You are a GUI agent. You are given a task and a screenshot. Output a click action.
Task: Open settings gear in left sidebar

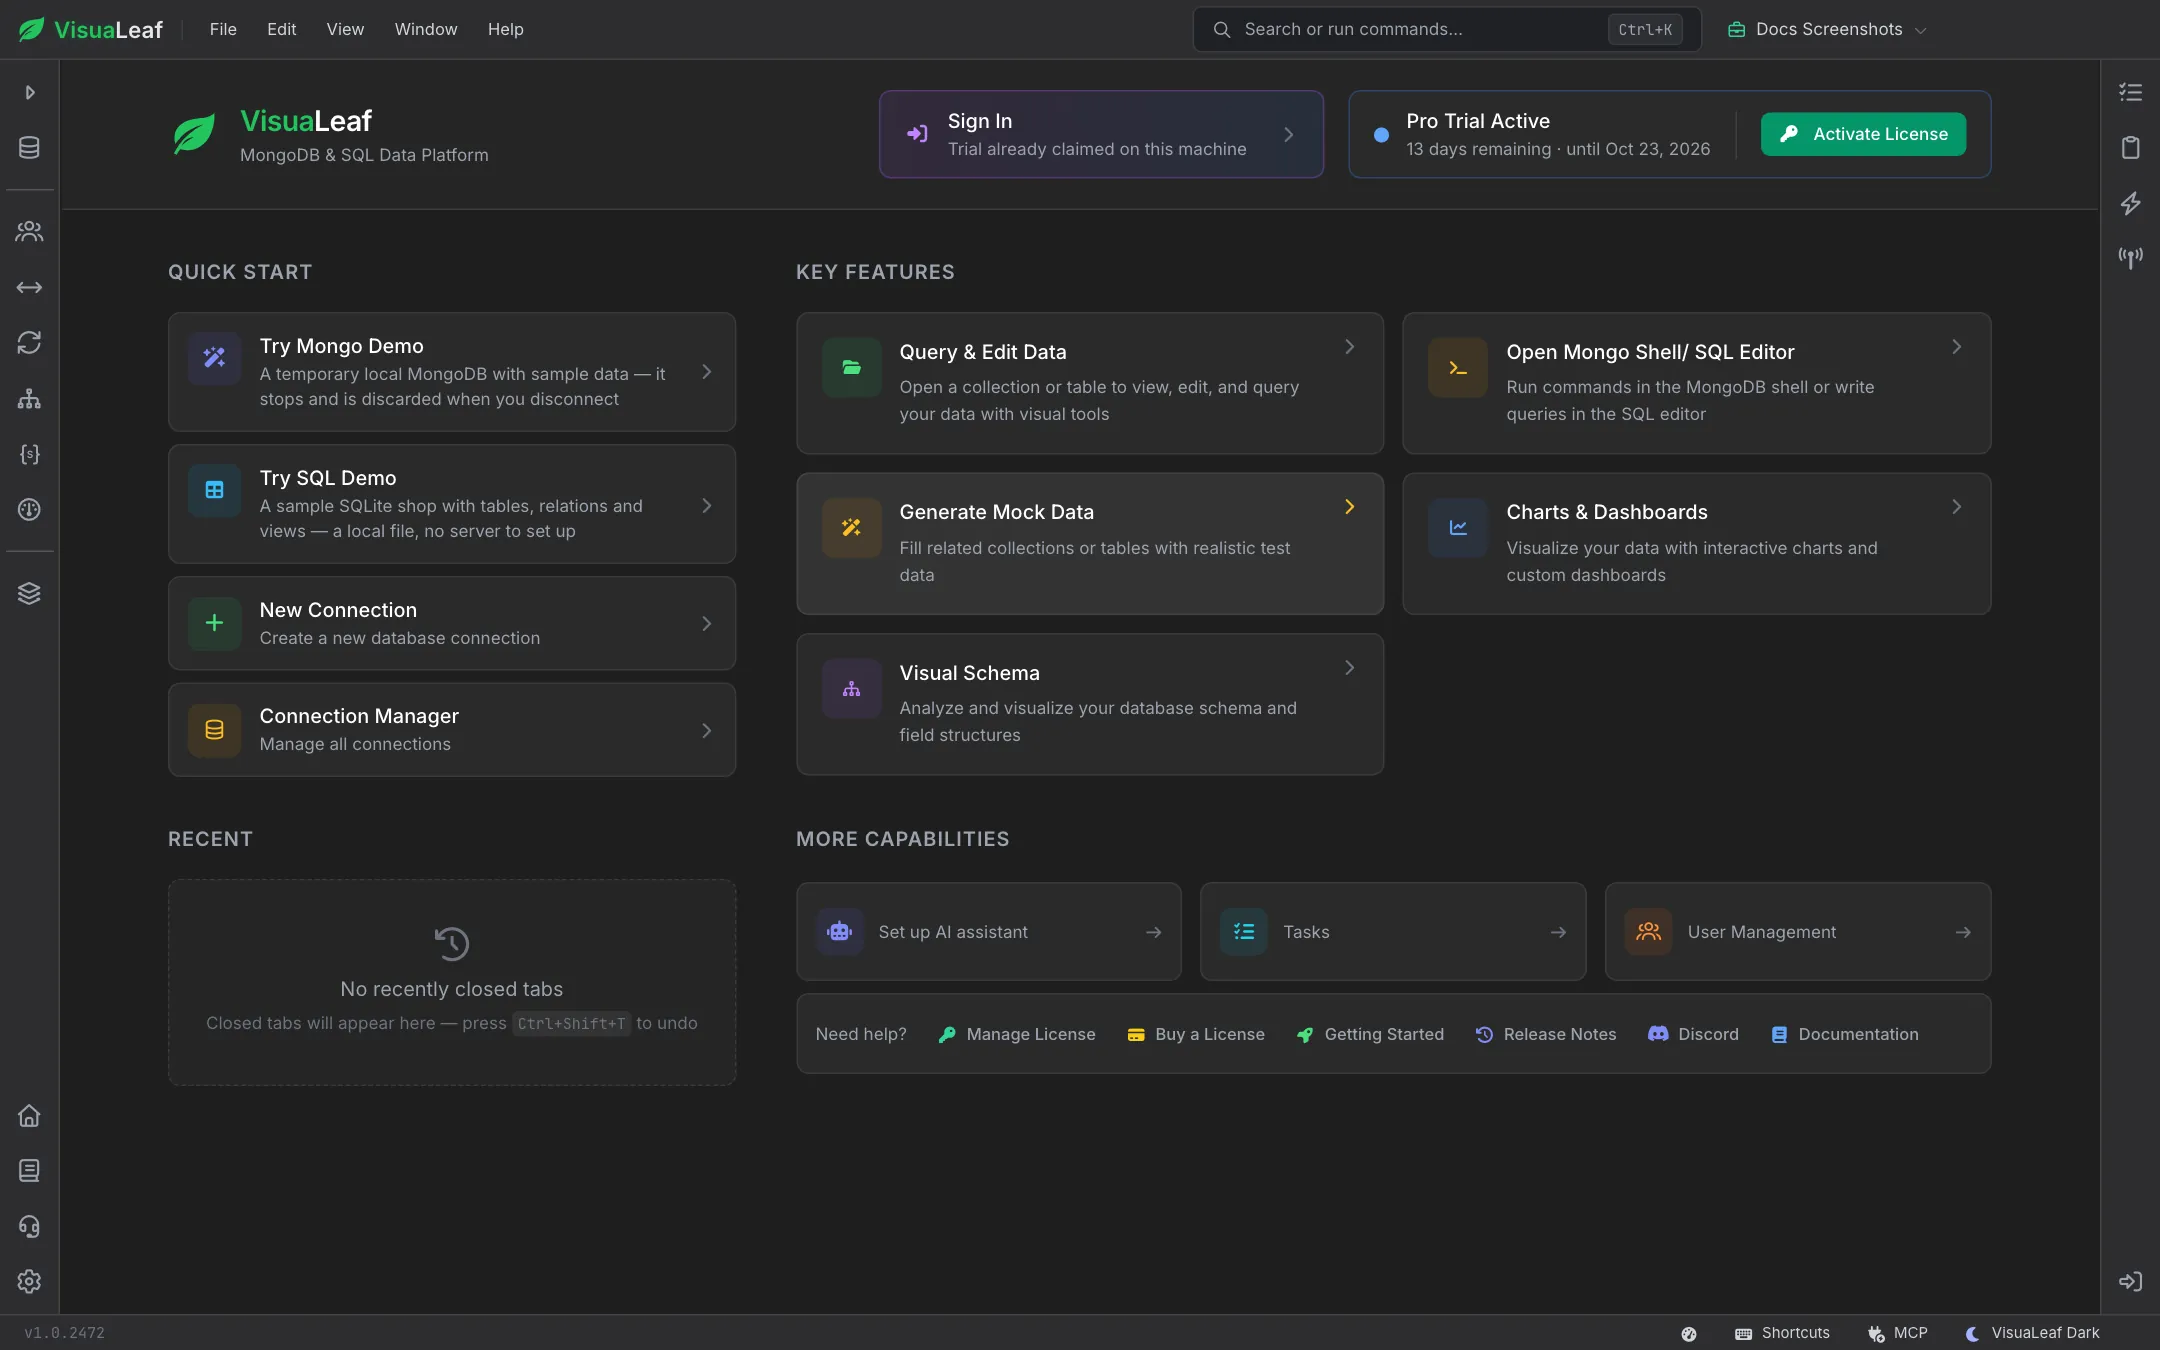(x=29, y=1282)
